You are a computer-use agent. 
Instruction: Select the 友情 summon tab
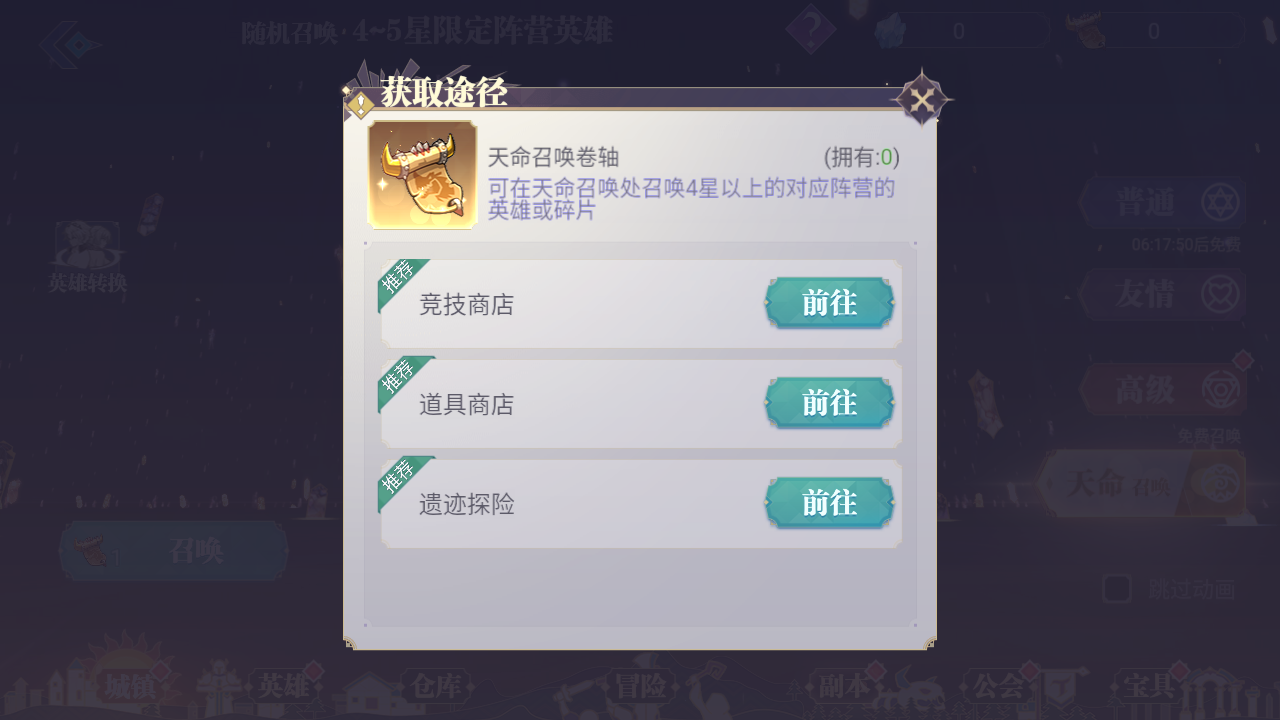1162,295
